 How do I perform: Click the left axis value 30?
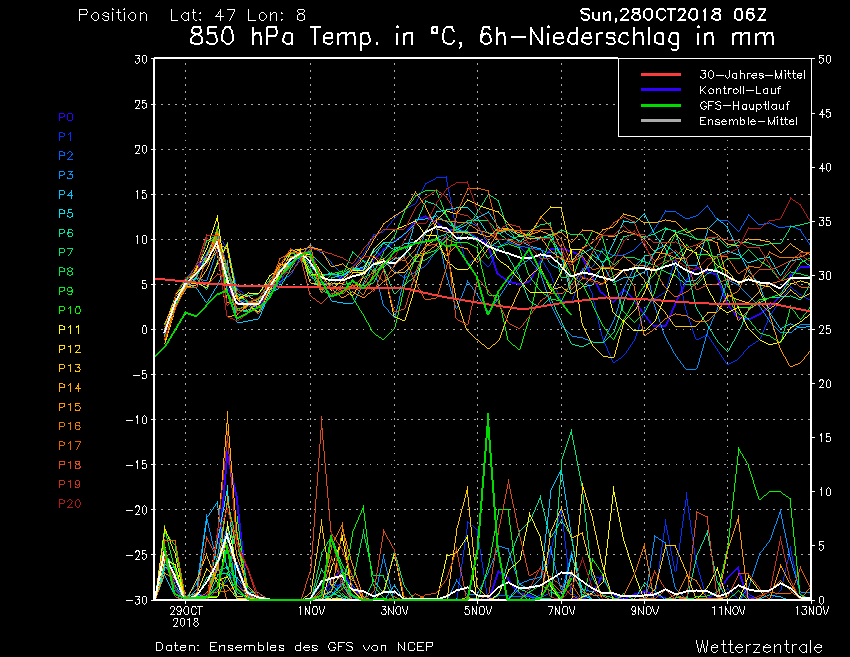[141, 59]
